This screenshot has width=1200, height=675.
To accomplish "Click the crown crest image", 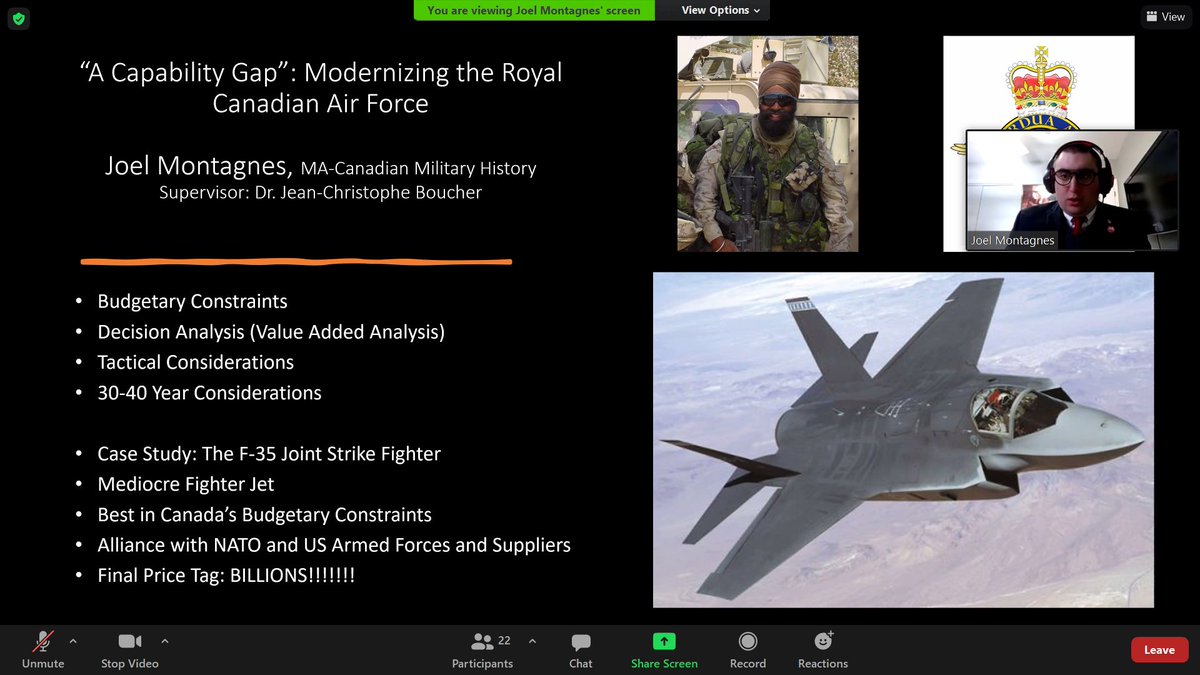I will [1038, 82].
